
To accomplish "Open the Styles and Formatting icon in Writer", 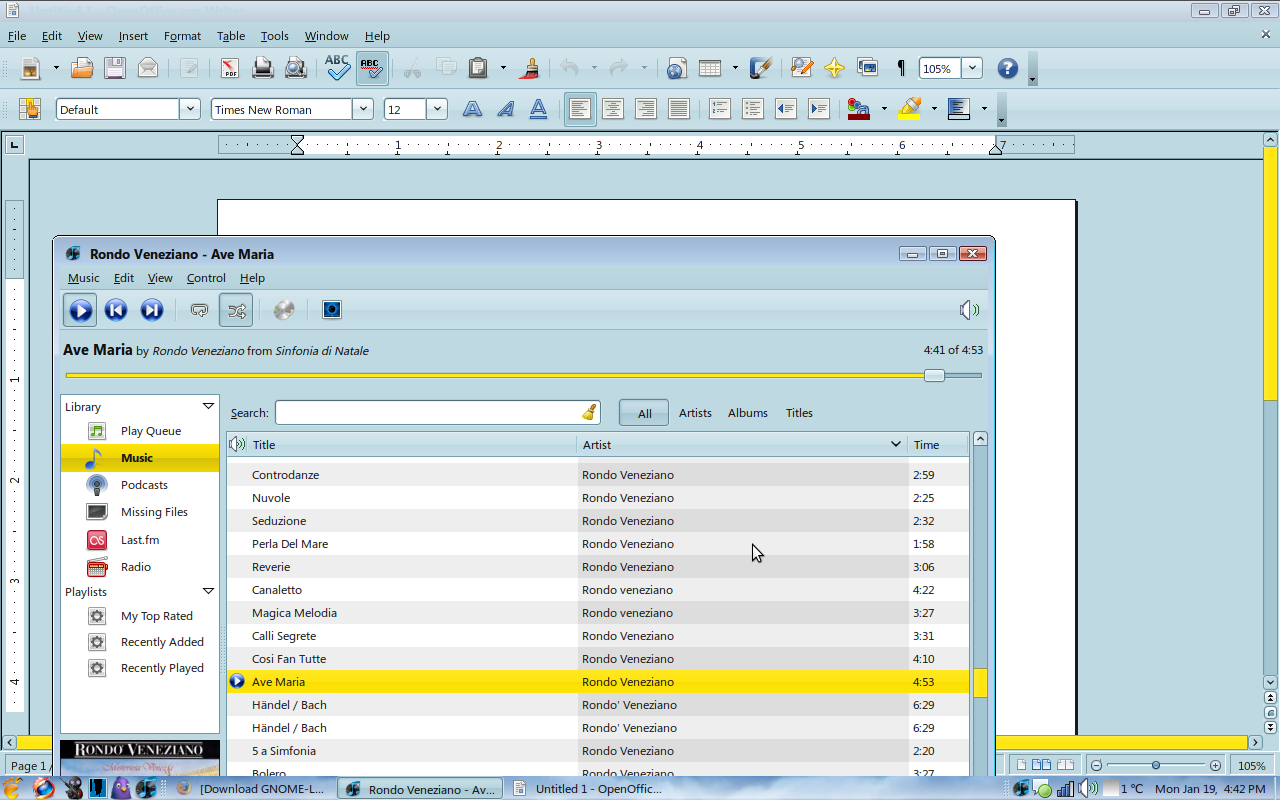I will 29,109.
